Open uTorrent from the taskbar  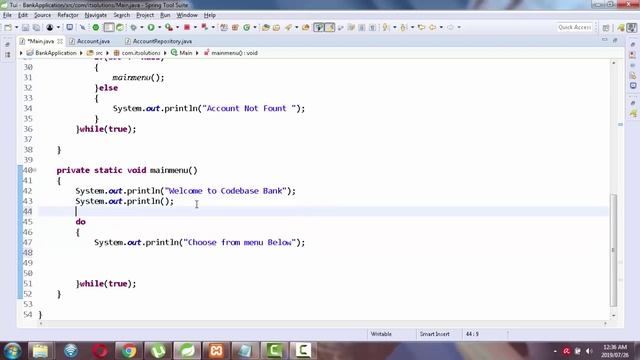pyautogui.click(x=158, y=351)
